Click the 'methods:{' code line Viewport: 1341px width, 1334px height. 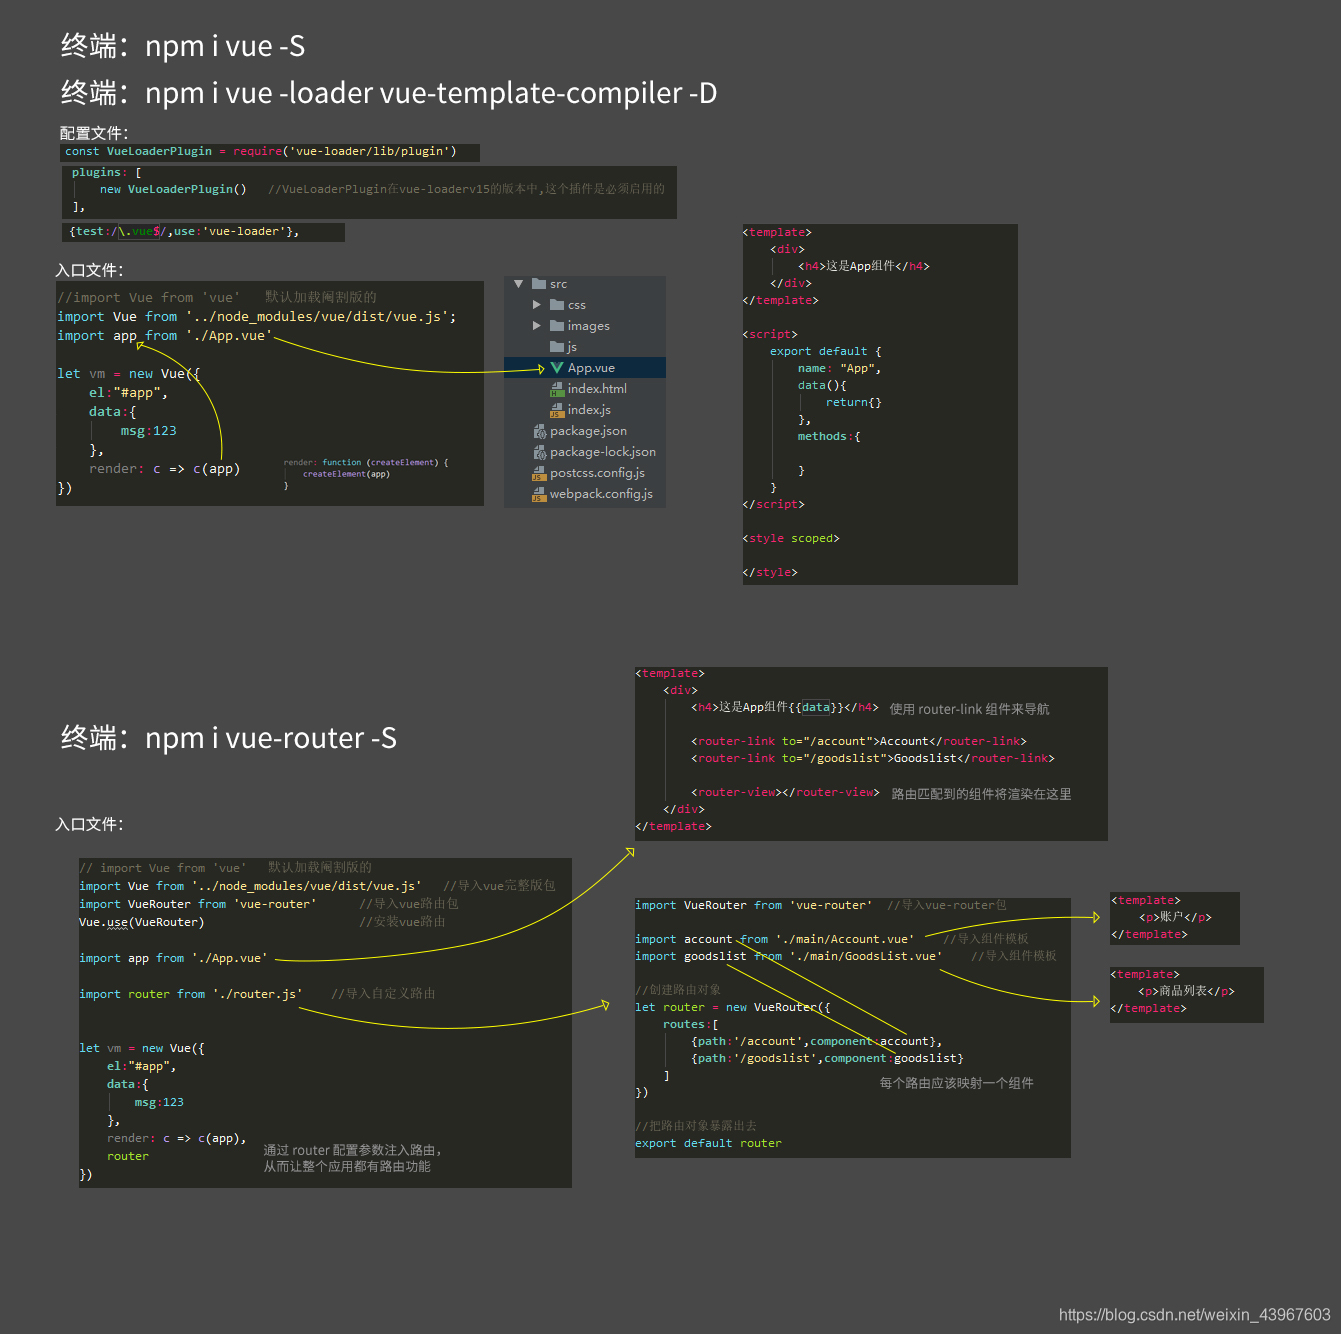point(829,436)
